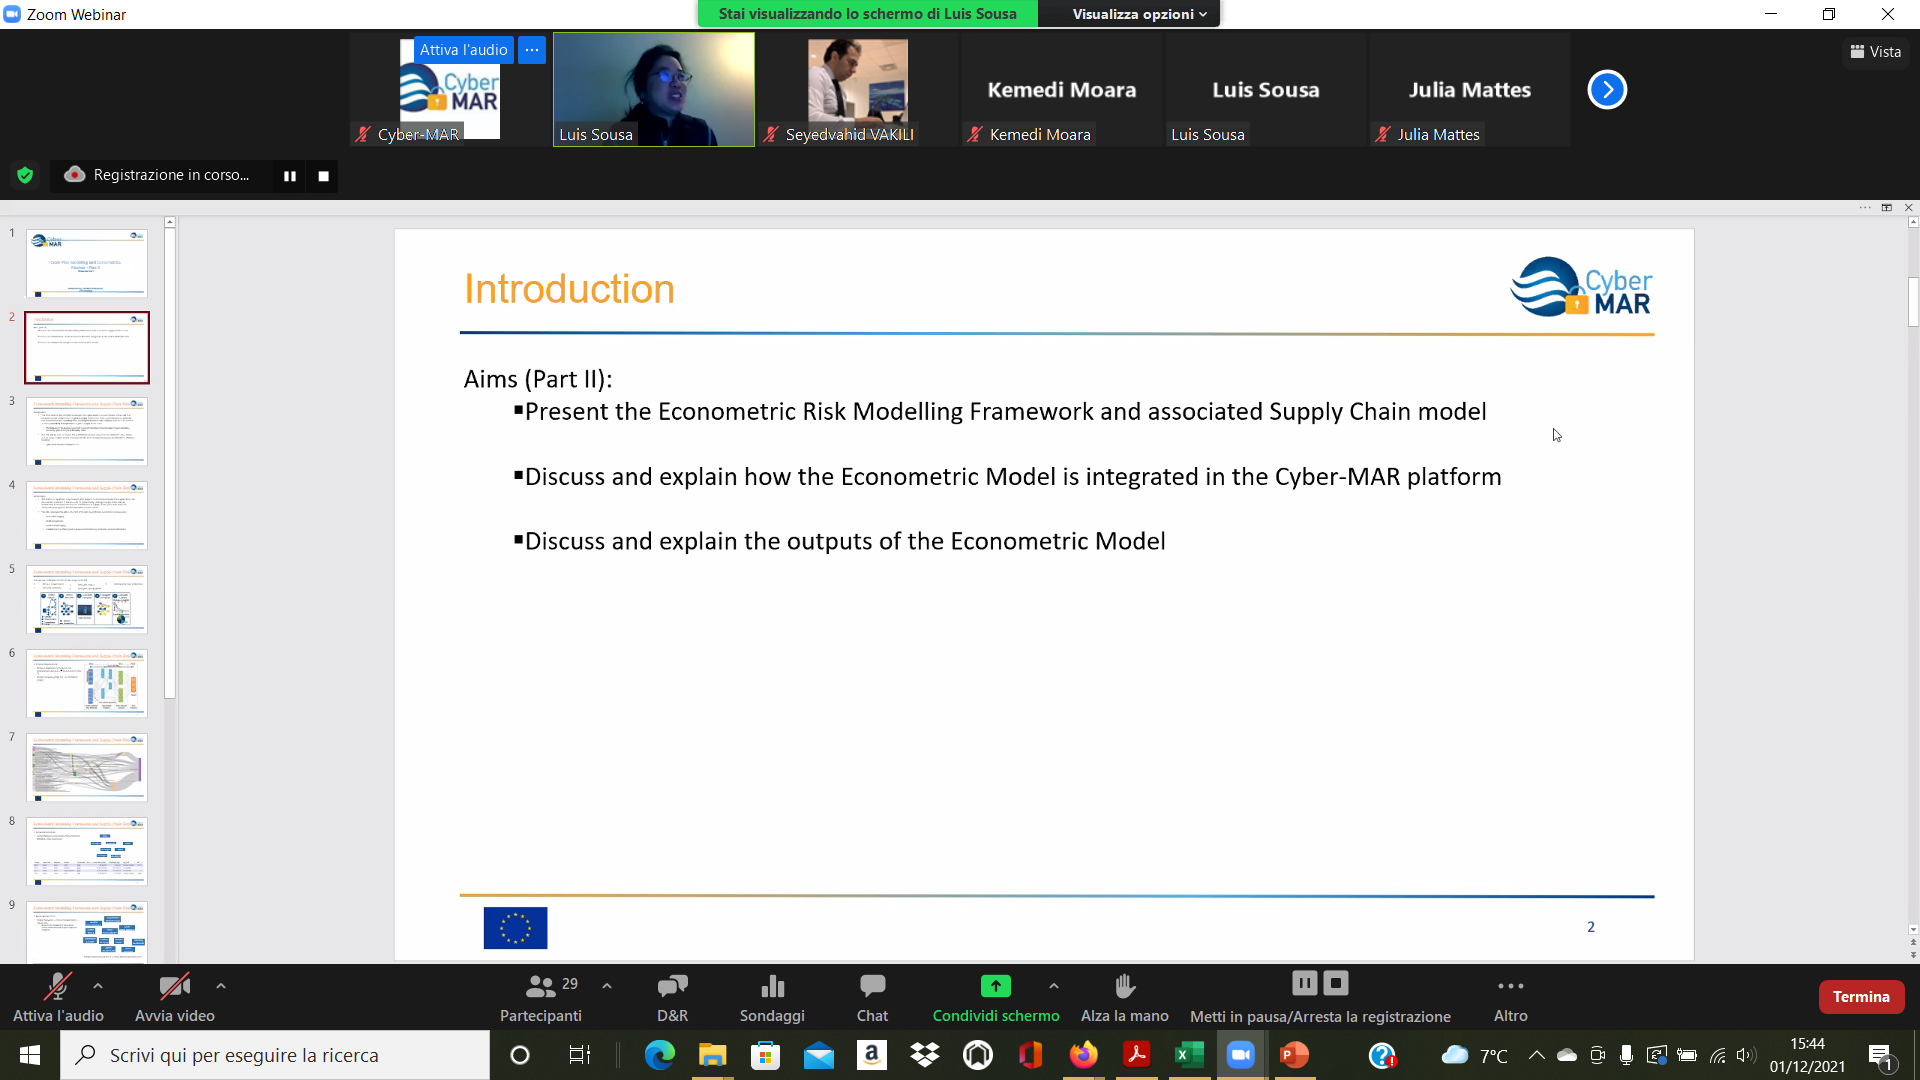Image resolution: width=1920 pixels, height=1080 pixels.
Task: Expand Visualizza opzioni dropdown
Action: pos(1138,14)
